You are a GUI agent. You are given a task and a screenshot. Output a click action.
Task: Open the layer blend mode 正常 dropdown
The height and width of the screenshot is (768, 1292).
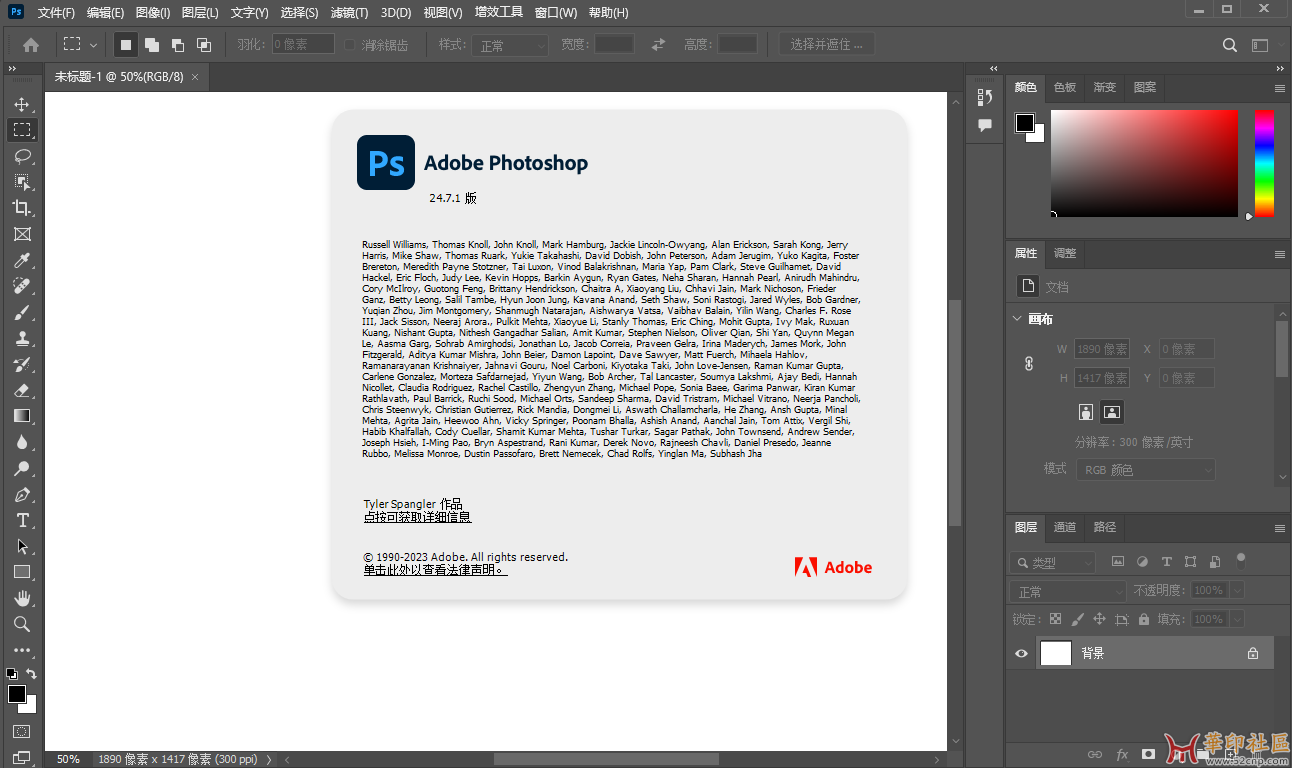[x=1068, y=591]
